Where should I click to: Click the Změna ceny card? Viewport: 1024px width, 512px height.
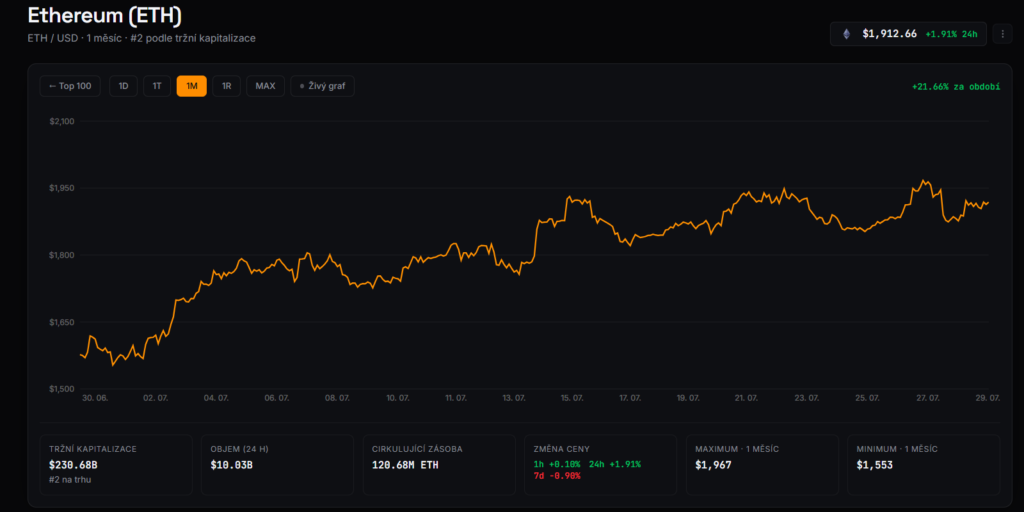point(601,464)
